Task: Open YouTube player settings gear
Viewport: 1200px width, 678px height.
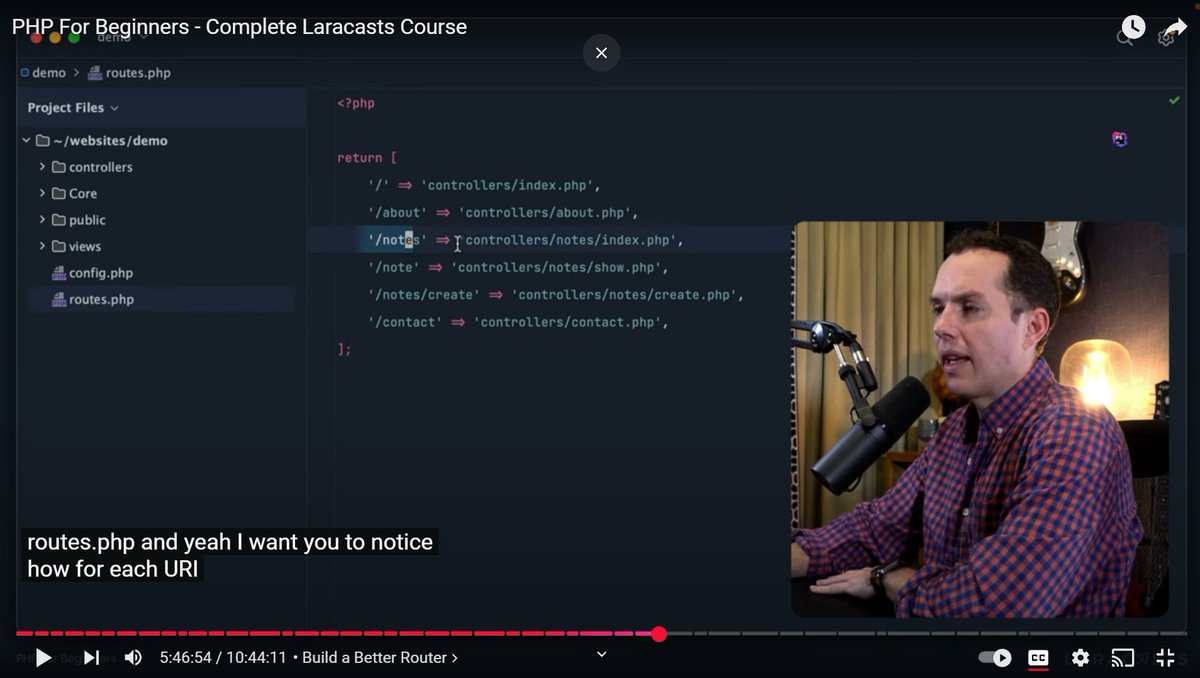Action: [1080, 657]
